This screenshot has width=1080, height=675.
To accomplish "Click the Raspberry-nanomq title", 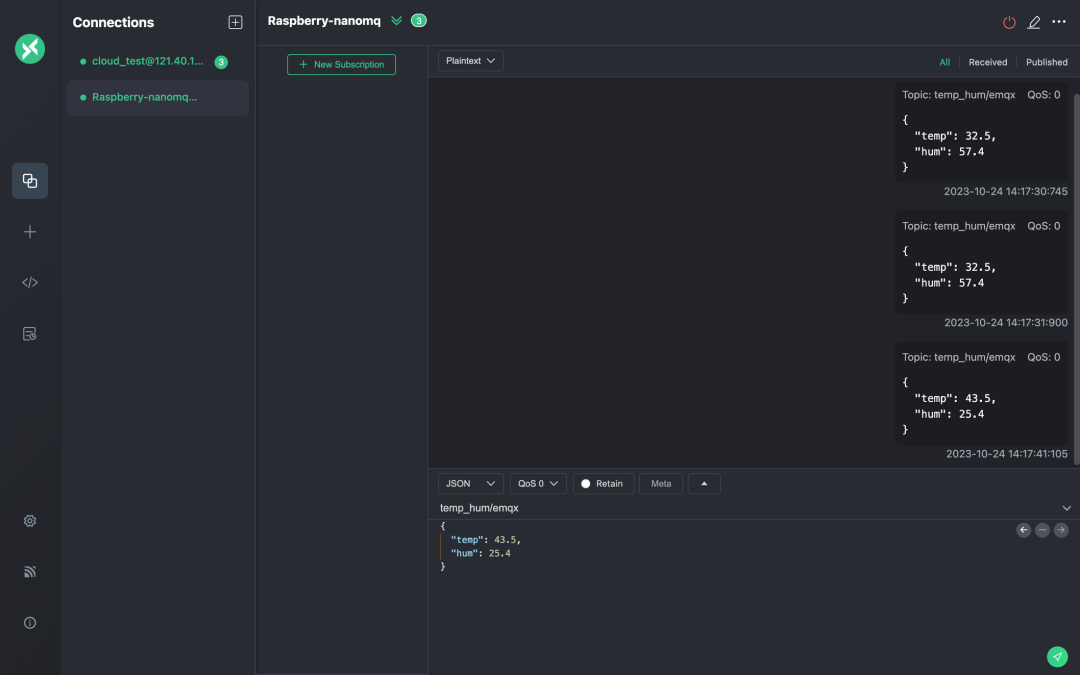I will 324,21.
